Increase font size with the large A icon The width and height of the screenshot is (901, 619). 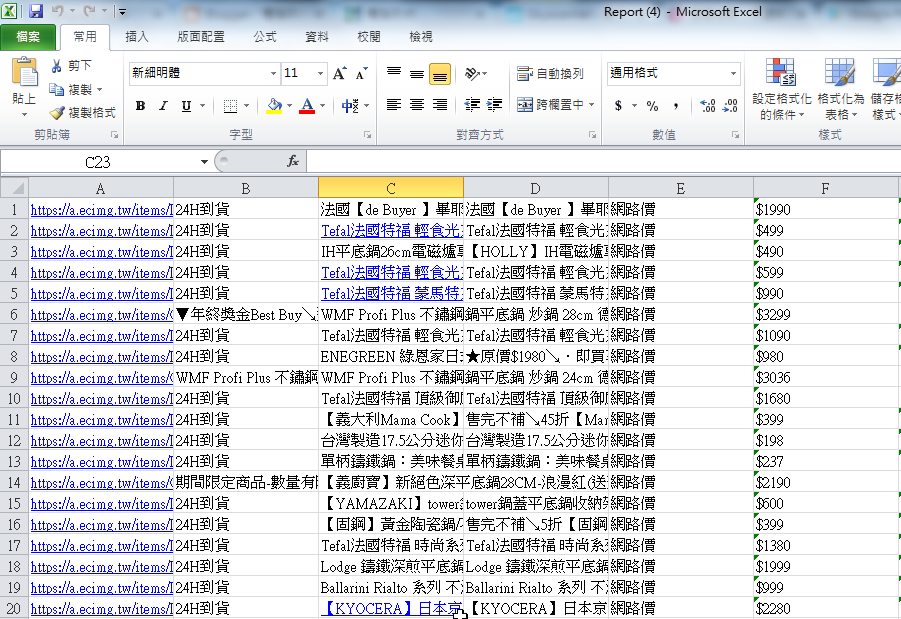click(x=339, y=74)
